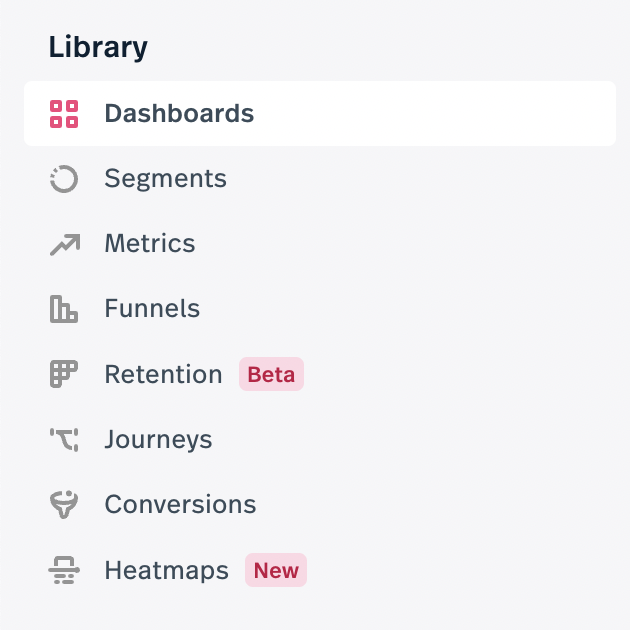Image resolution: width=630 pixels, height=630 pixels.
Task: Open the Retention label
Action: click(164, 374)
